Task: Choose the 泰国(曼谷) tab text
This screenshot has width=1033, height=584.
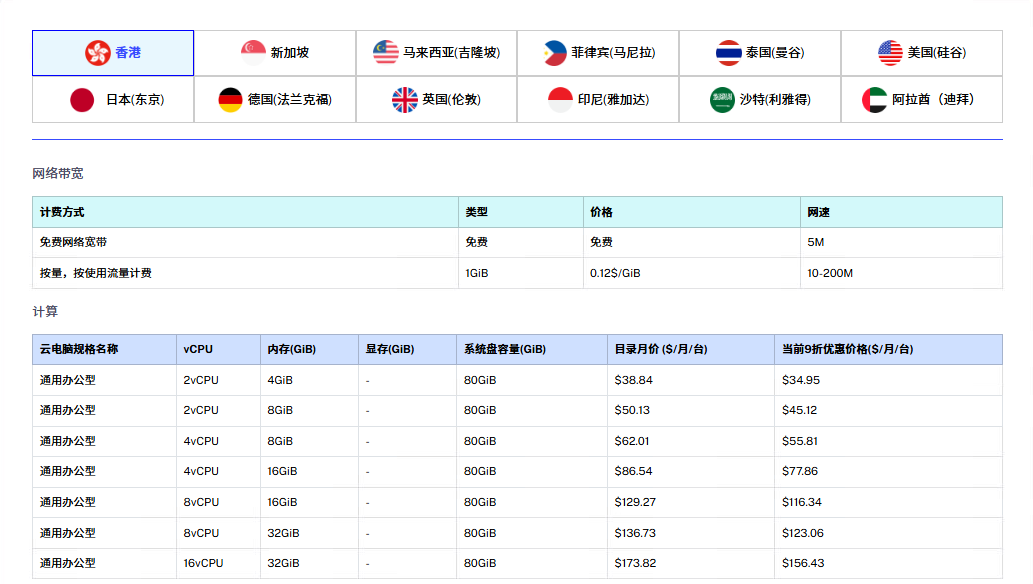Action: pyautogui.click(x=774, y=53)
